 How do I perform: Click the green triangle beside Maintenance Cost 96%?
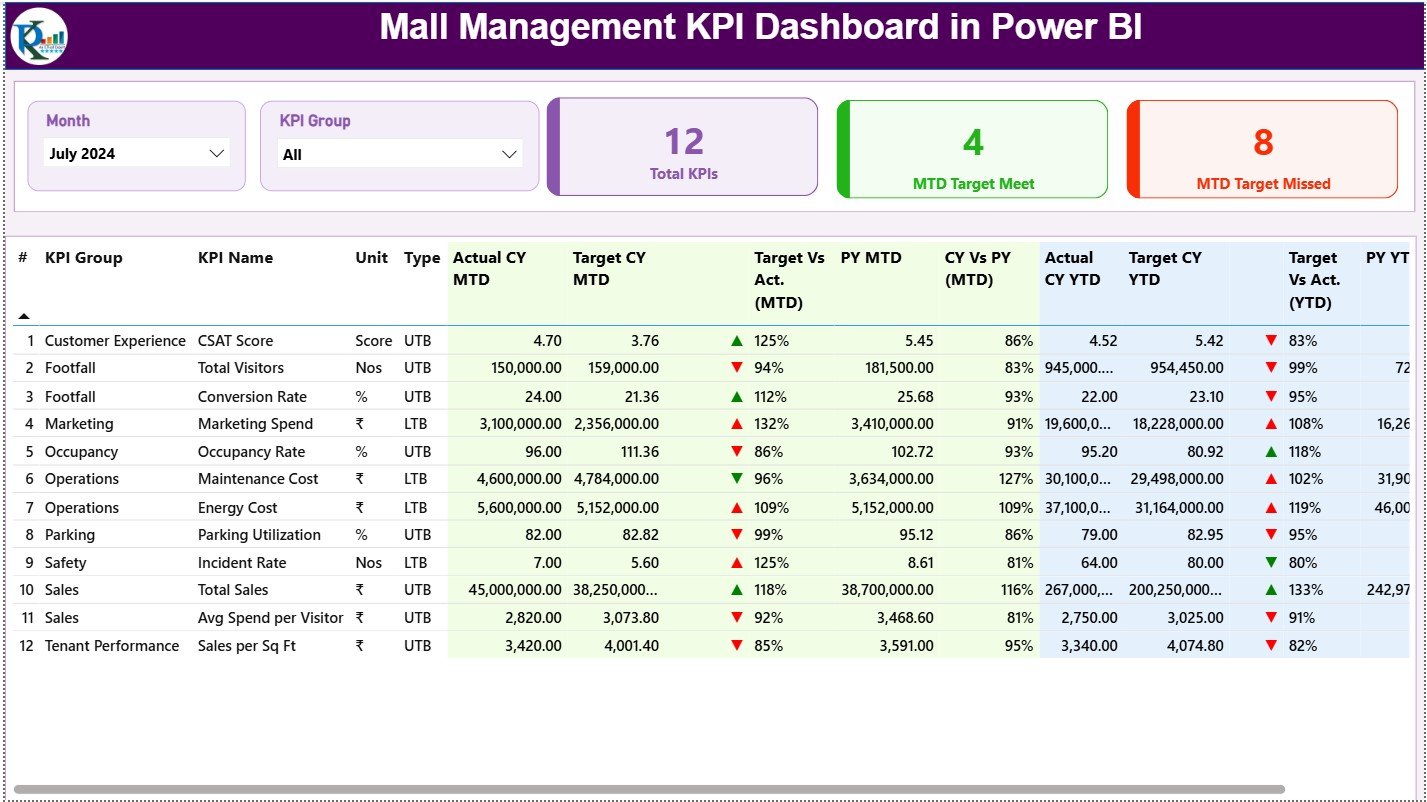(x=737, y=479)
